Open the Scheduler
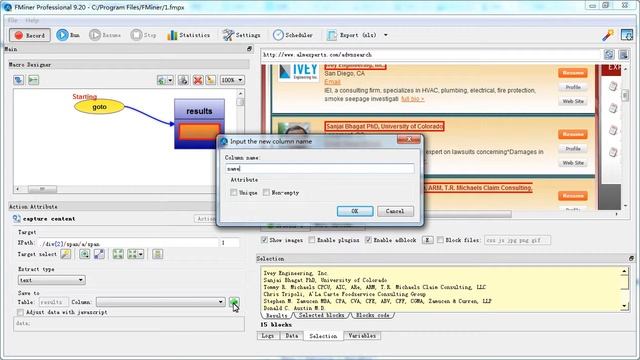Screen dimensions: 640x360 (293, 35)
